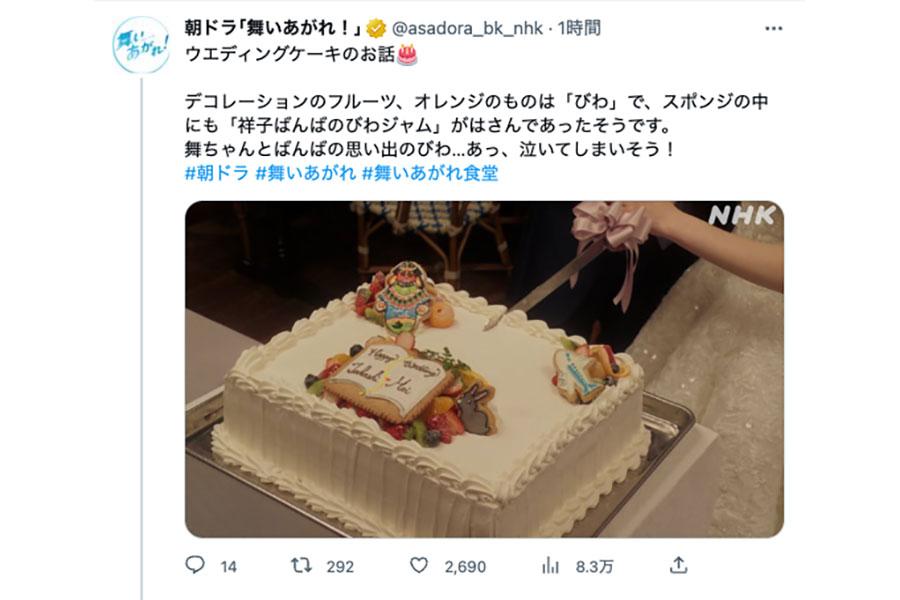Click the retweet count 292
Screen dimensions: 900x600
pyautogui.click(x=340, y=567)
